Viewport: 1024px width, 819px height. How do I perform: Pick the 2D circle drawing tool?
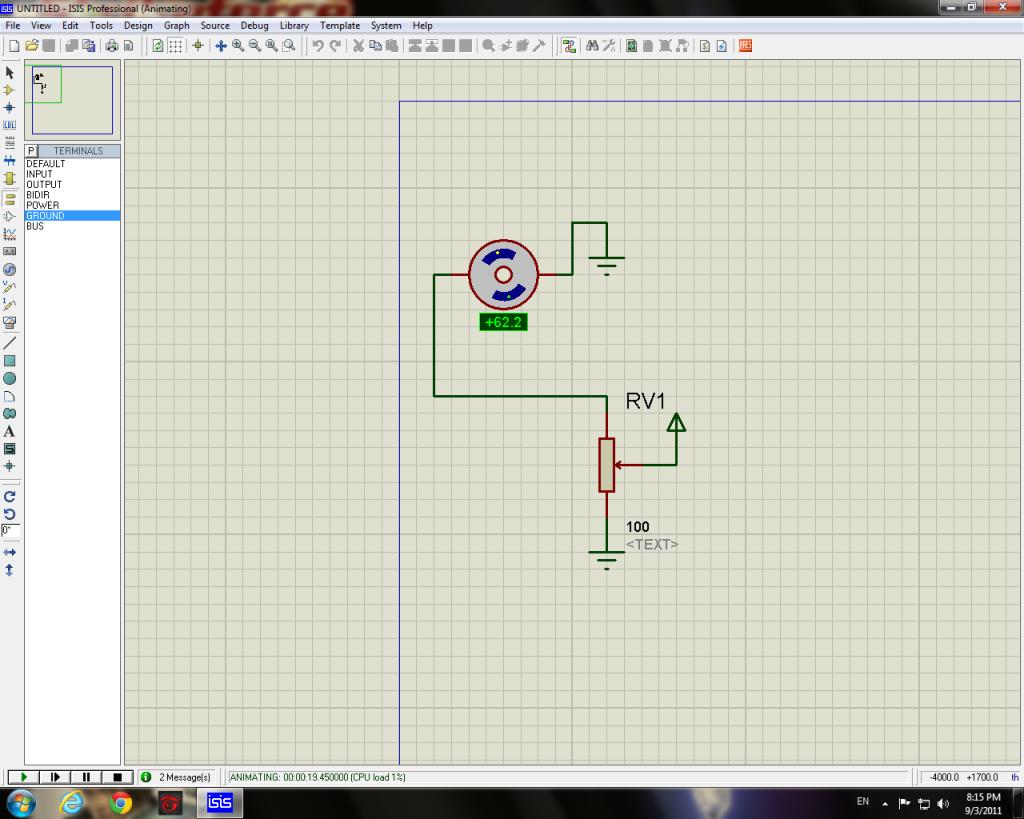10,378
